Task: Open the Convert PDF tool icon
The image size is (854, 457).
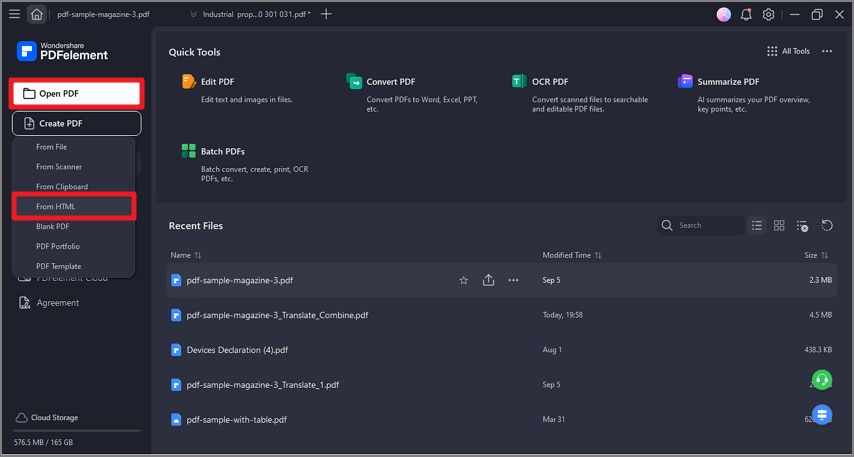Action: tap(354, 82)
